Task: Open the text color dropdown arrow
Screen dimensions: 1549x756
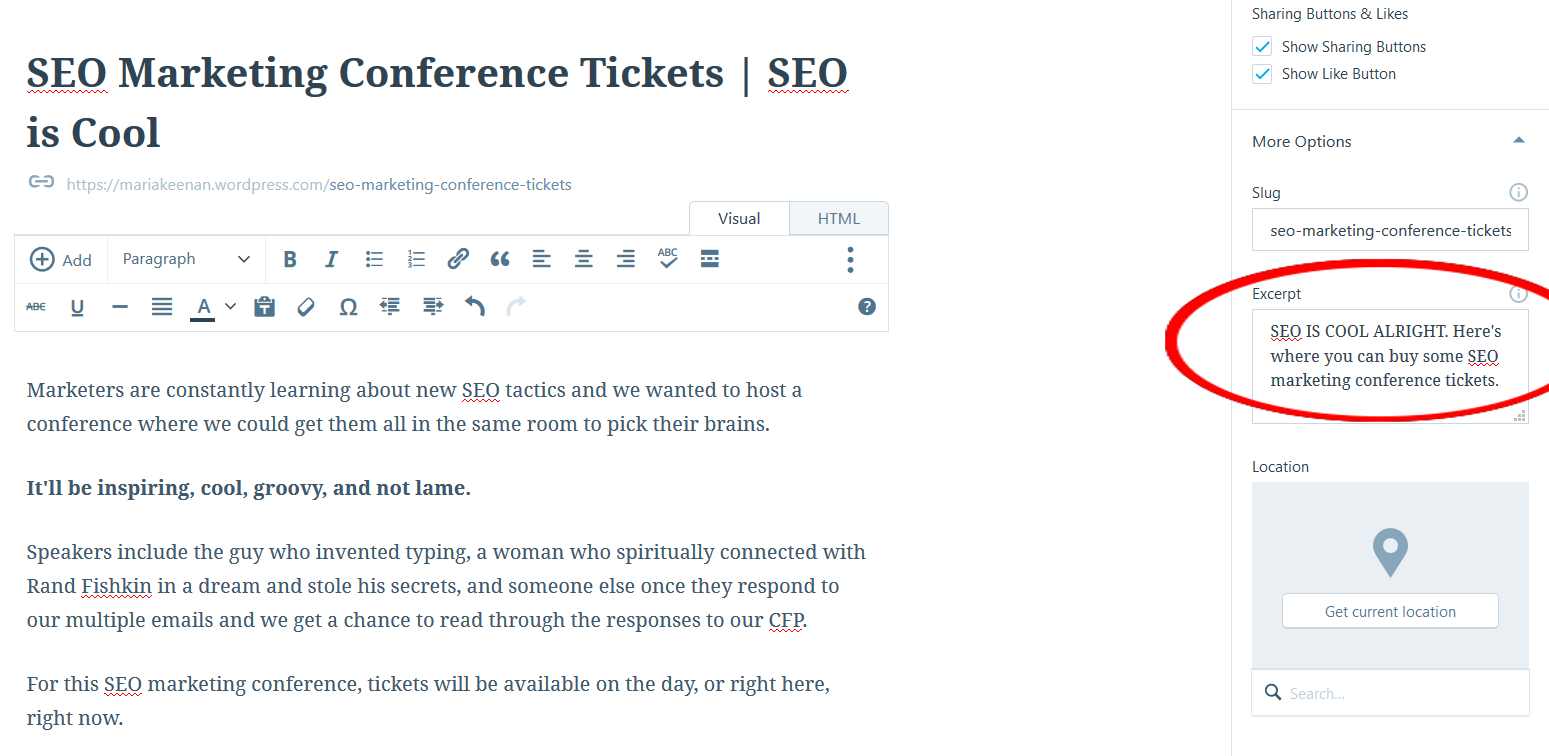Action: coord(230,307)
